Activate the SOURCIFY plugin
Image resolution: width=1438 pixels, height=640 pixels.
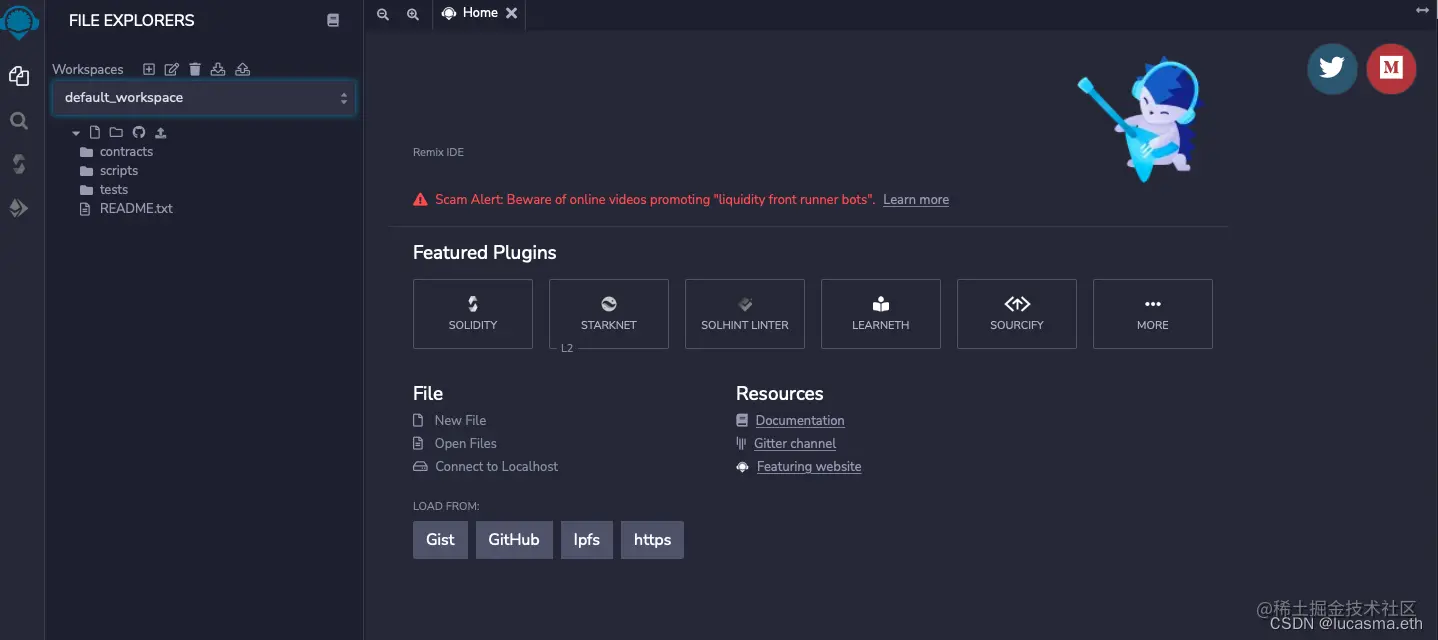tap(1017, 314)
